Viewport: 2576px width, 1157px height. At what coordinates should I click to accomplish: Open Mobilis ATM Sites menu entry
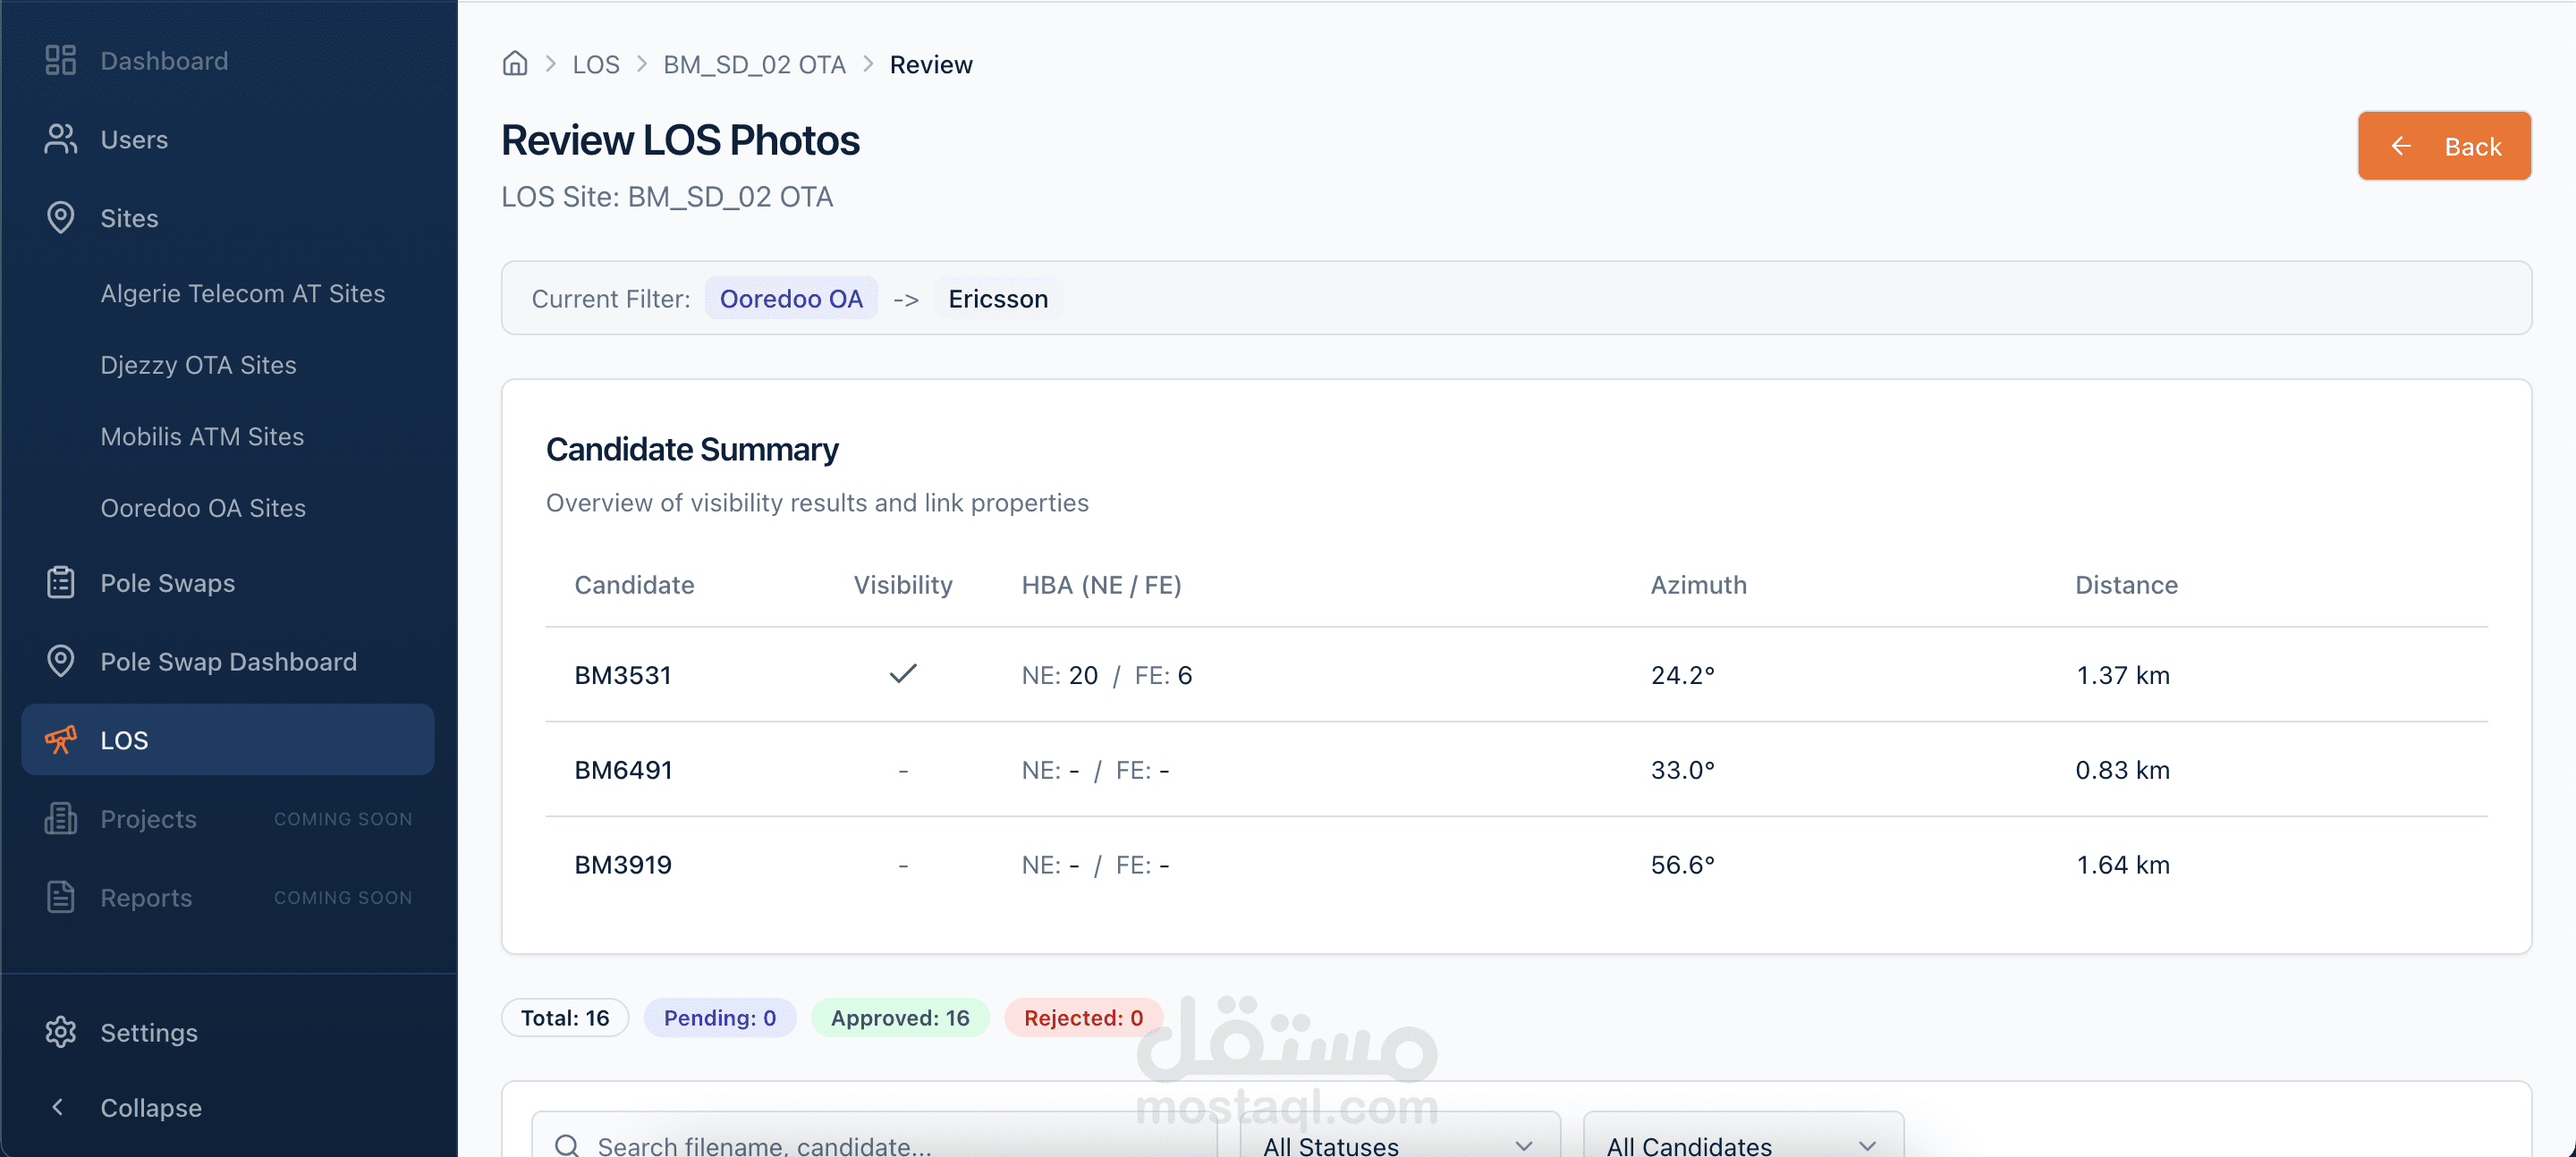tap(202, 437)
